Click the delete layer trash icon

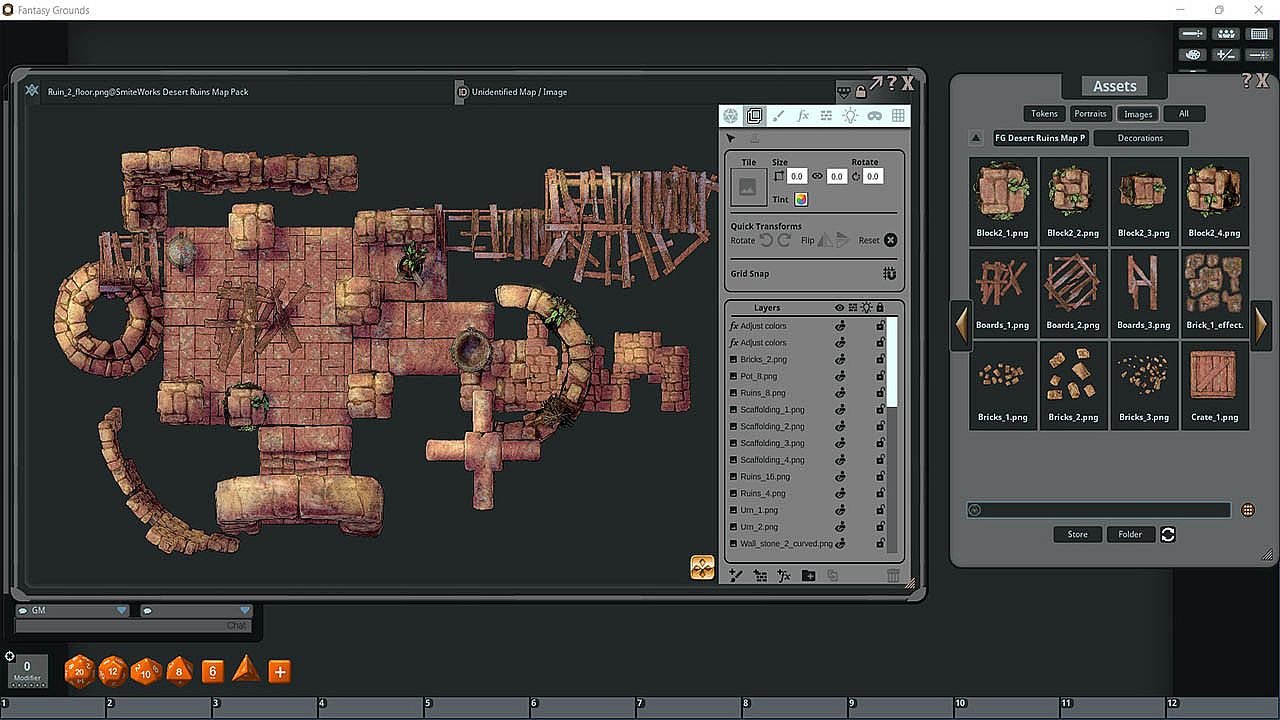893,576
